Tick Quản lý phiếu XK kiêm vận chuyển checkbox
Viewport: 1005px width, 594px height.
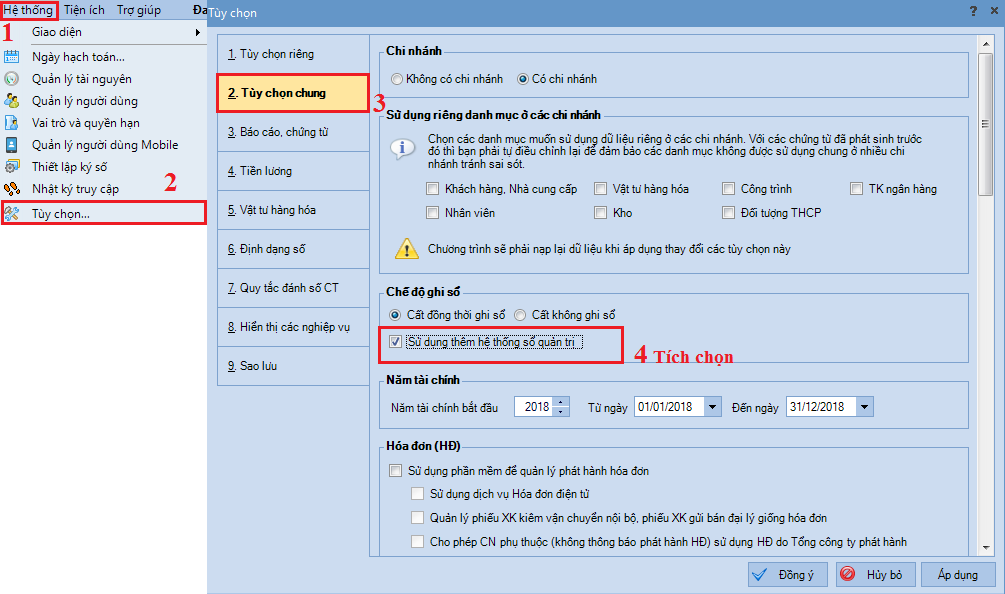pyautogui.click(x=418, y=518)
